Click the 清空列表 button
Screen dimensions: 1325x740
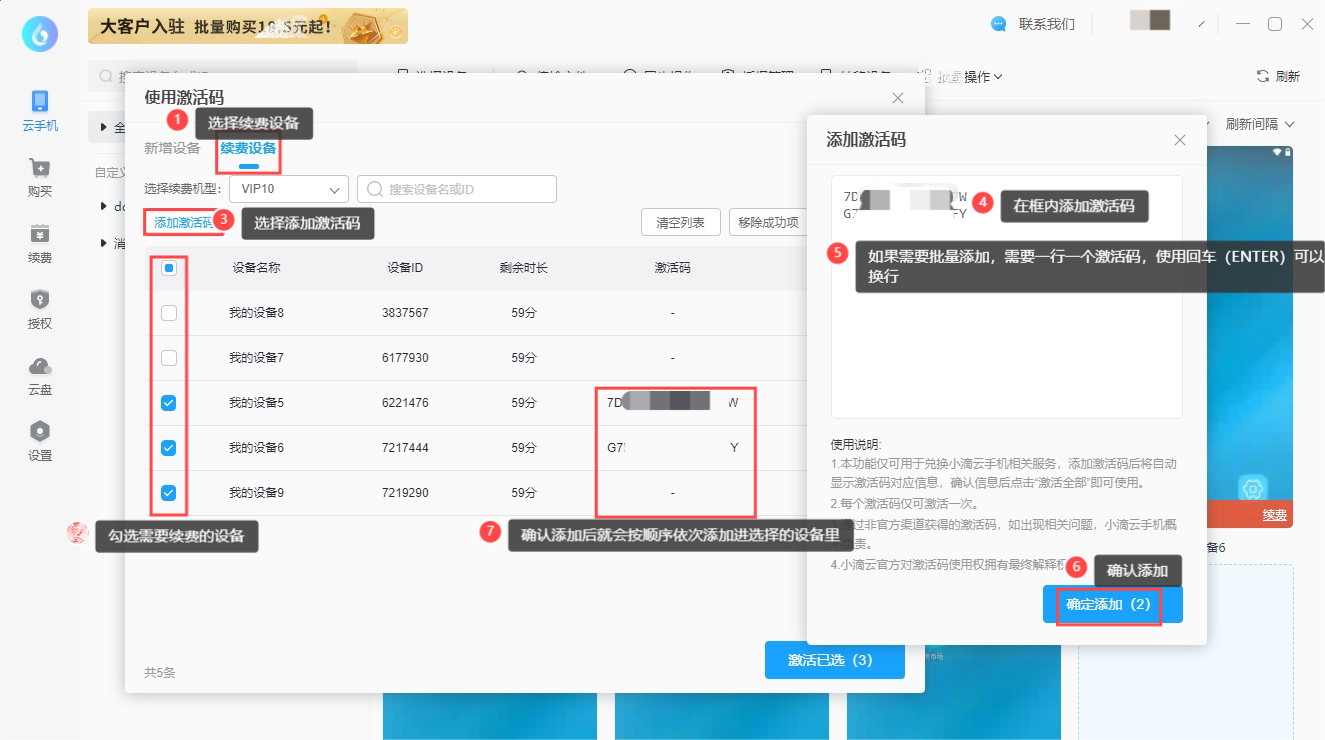point(680,222)
